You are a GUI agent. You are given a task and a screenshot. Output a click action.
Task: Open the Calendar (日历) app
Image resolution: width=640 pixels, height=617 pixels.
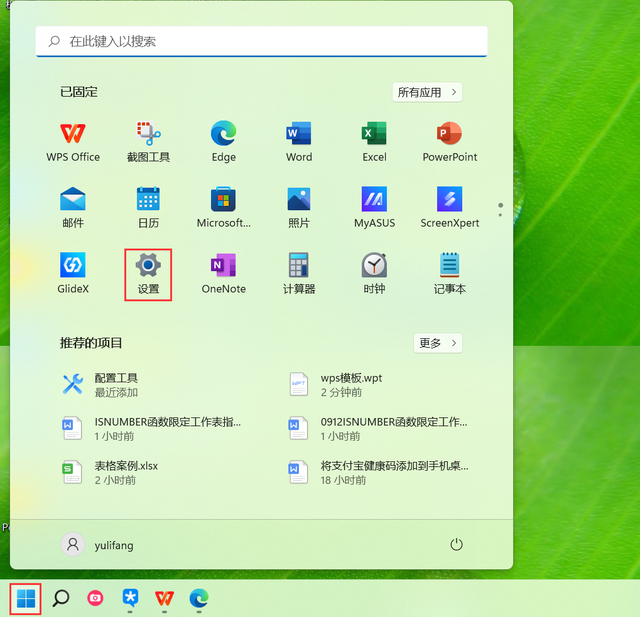[148, 208]
